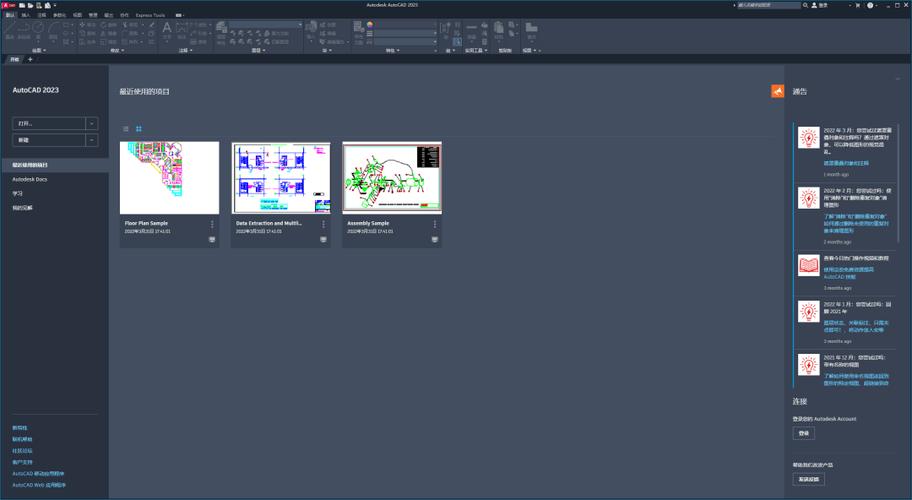Viewport: 912px width, 500px height.
Task: Open more options for Assembly Sample
Action: pyautogui.click(x=435, y=225)
